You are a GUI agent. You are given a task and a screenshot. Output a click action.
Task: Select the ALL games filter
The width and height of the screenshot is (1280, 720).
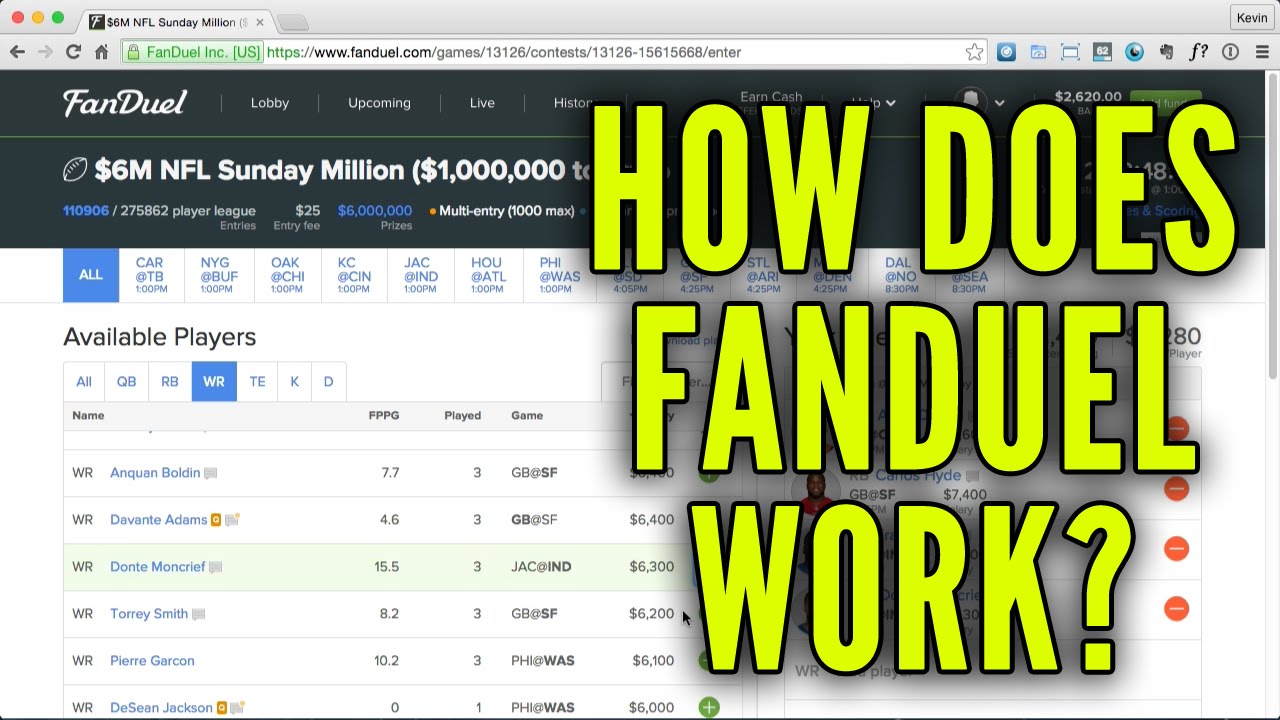tap(91, 275)
